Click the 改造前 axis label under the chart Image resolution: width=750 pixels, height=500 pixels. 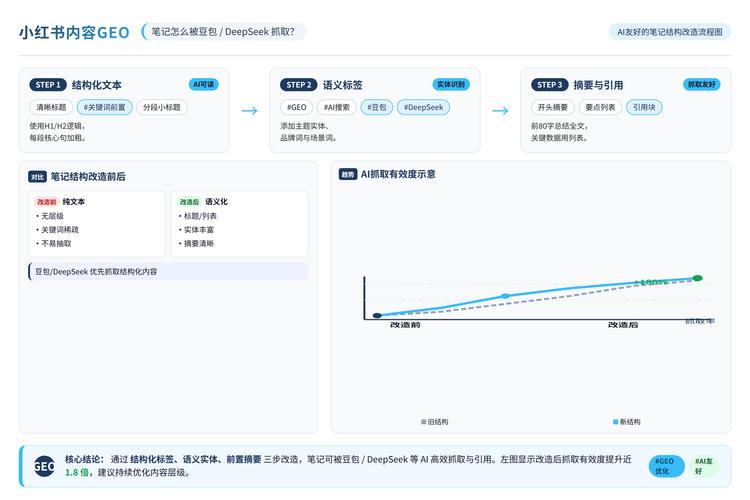tap(405, 325)
